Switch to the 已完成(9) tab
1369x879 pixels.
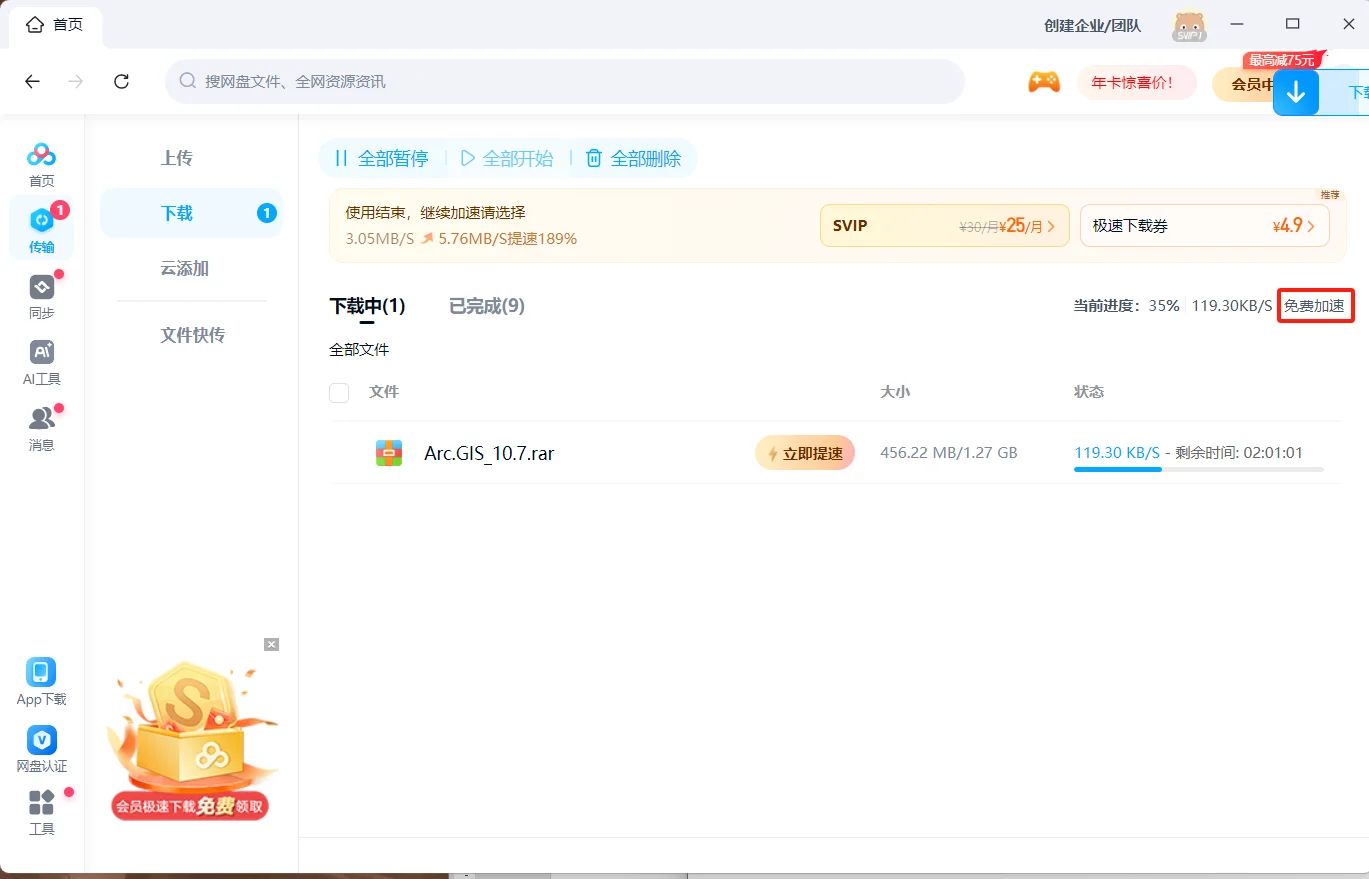(486, 306)
